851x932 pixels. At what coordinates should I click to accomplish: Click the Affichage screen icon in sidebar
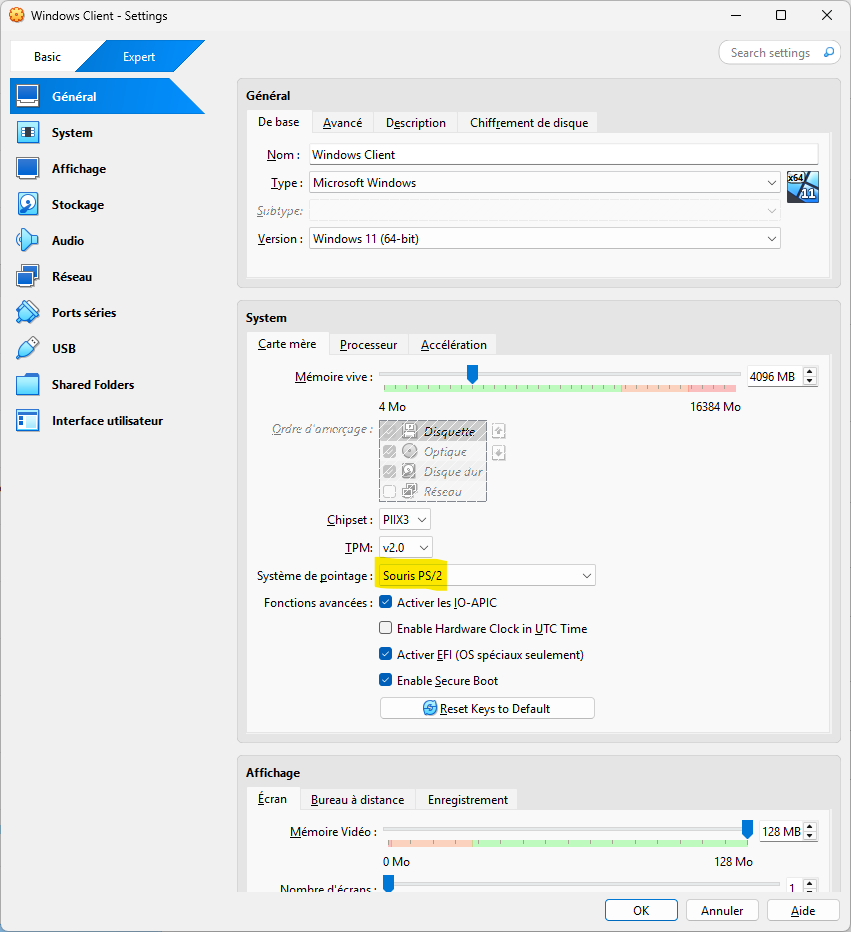[x=27, y=169]
